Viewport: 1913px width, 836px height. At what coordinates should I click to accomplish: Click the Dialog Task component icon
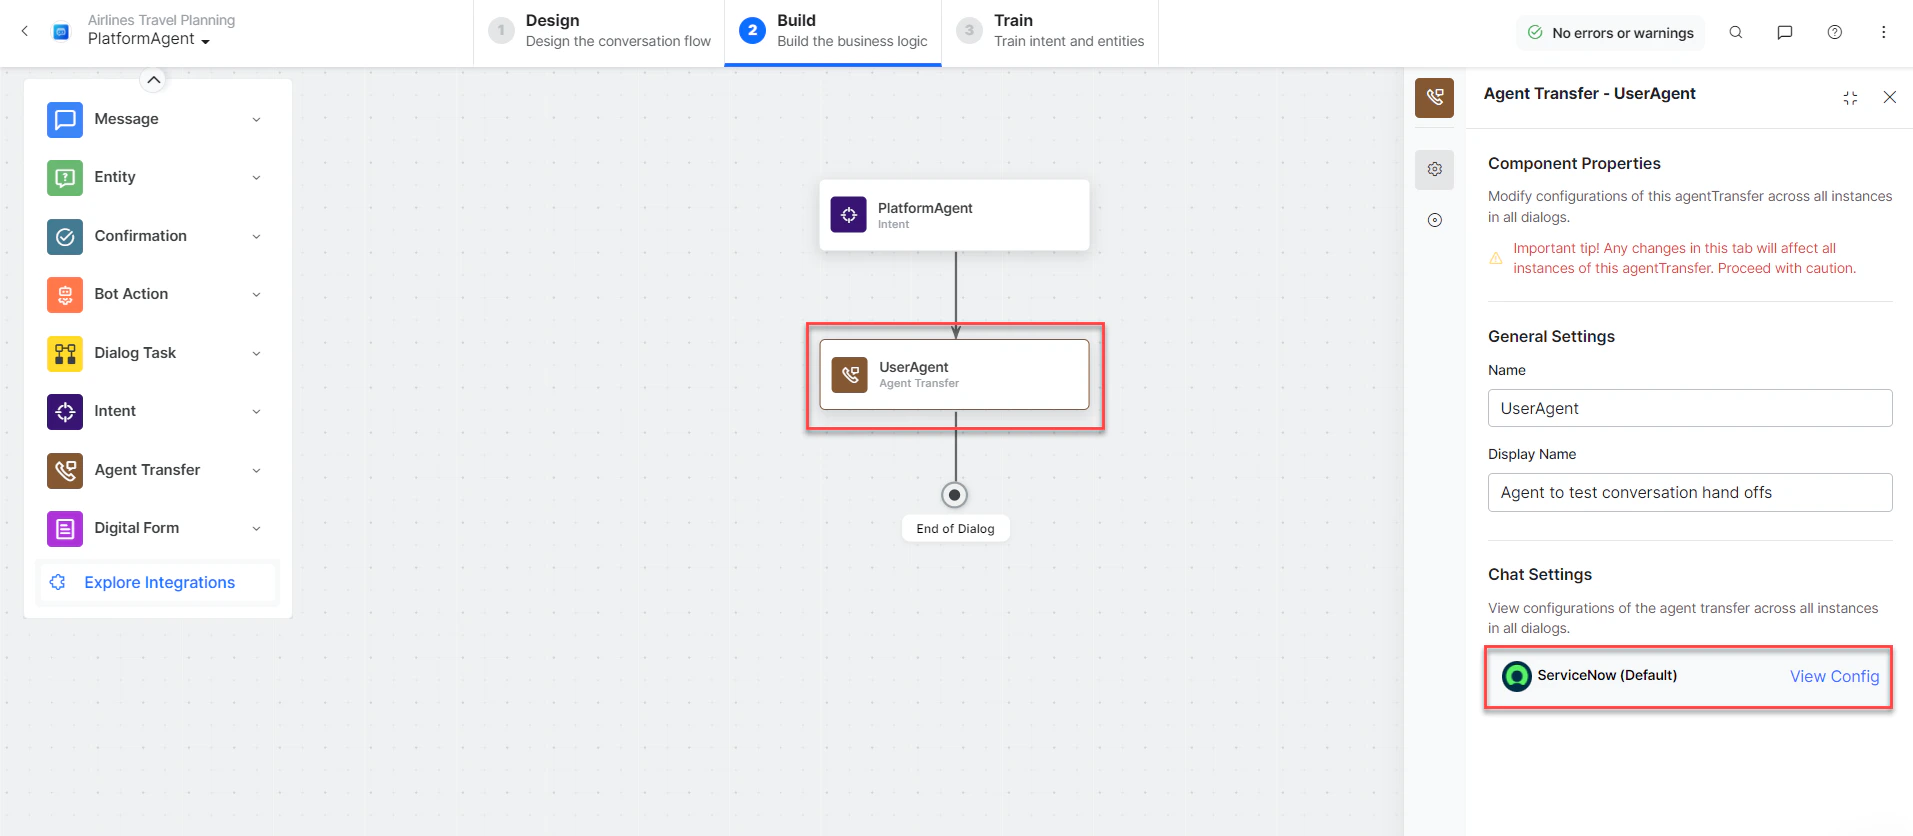(x=64, y=353)
